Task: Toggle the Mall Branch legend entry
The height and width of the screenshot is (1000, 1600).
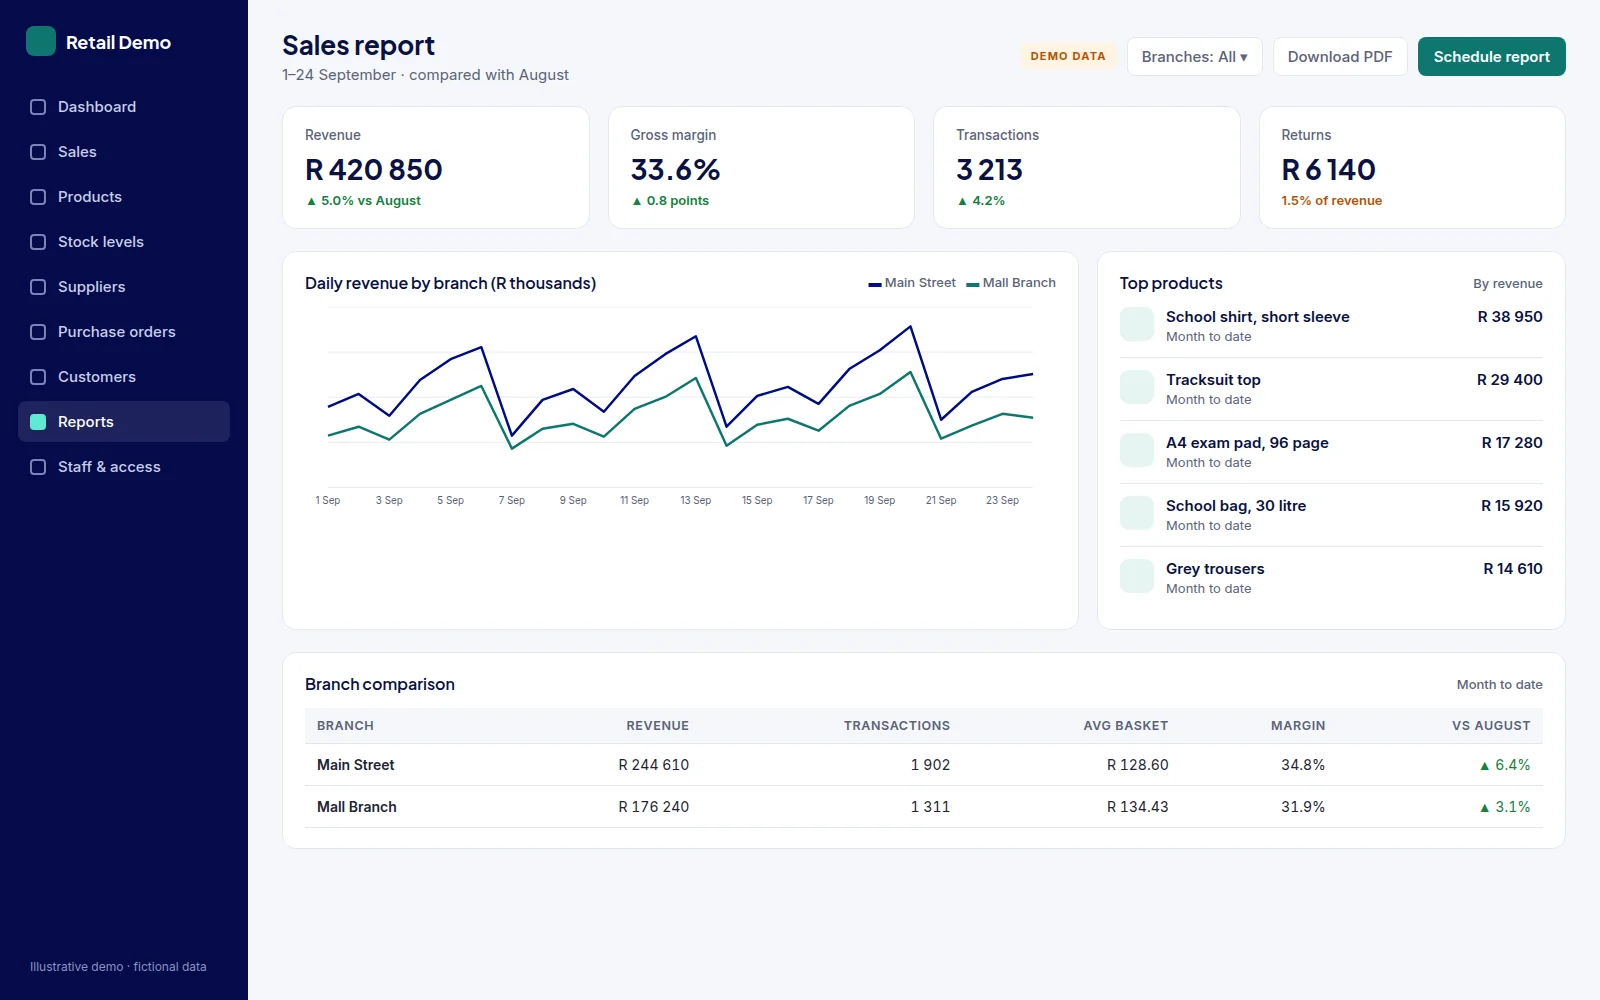Action: click(x=1011, y=283)
